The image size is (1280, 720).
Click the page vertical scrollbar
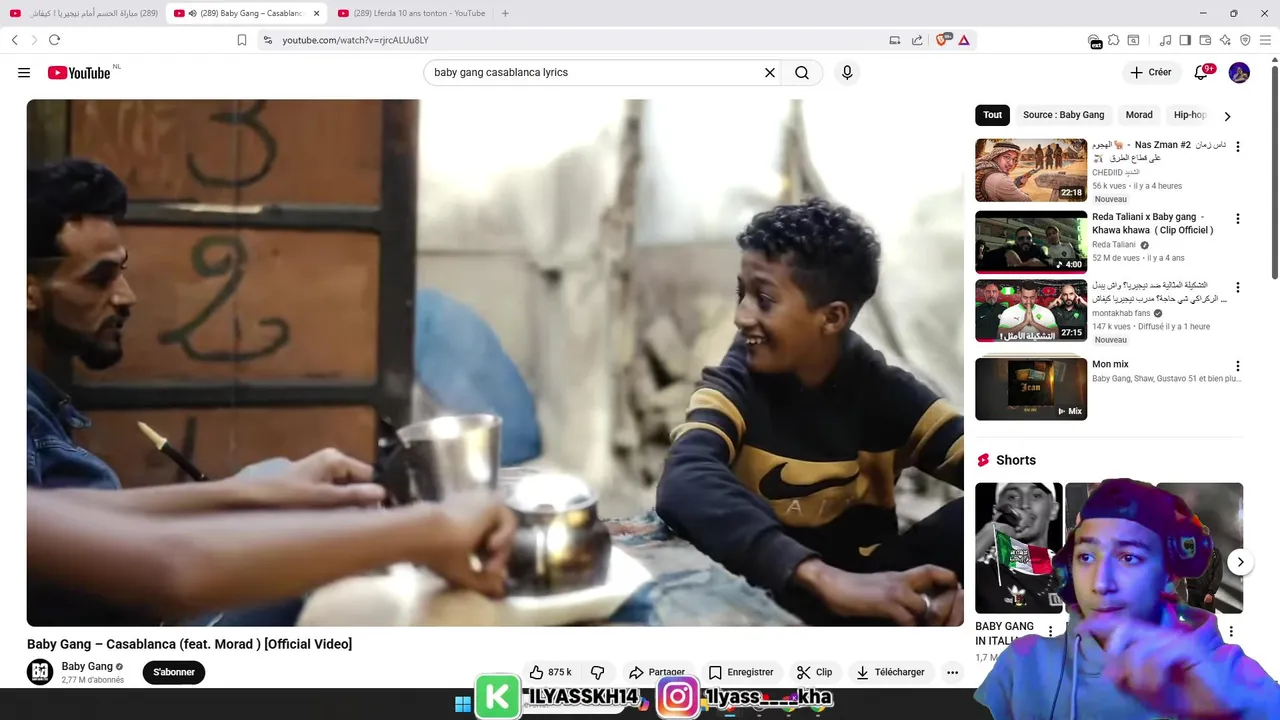[1274, 170]
